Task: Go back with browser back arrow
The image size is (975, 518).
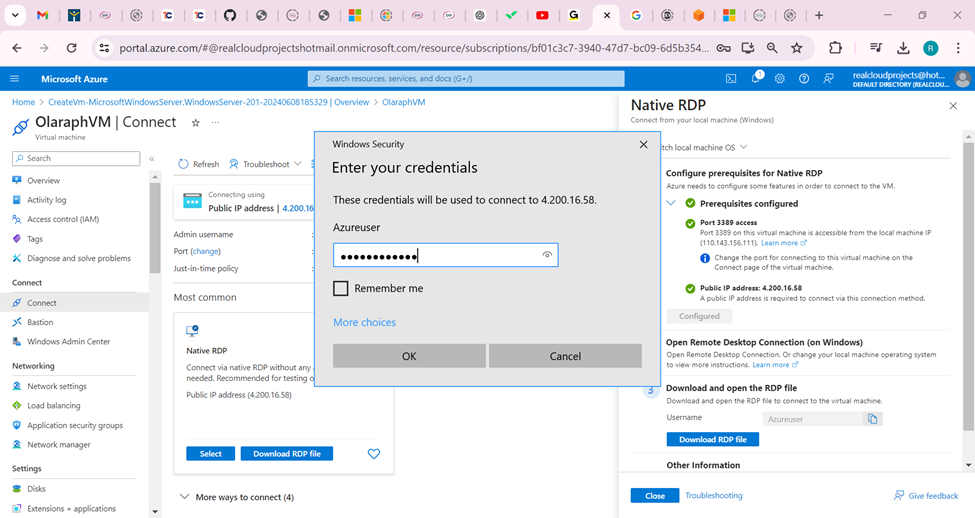Action: [x=17, y=48]
